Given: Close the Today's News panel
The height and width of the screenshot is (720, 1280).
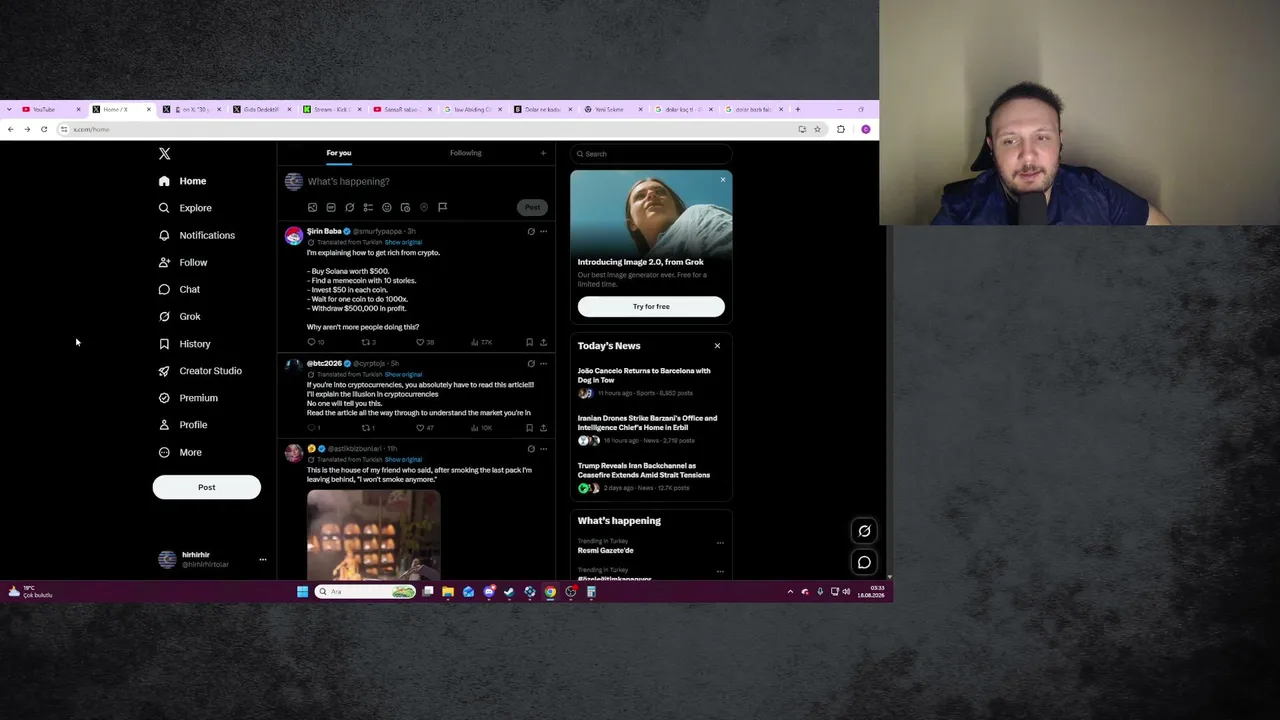Looking at the screenshot, I should click(717, 346).
